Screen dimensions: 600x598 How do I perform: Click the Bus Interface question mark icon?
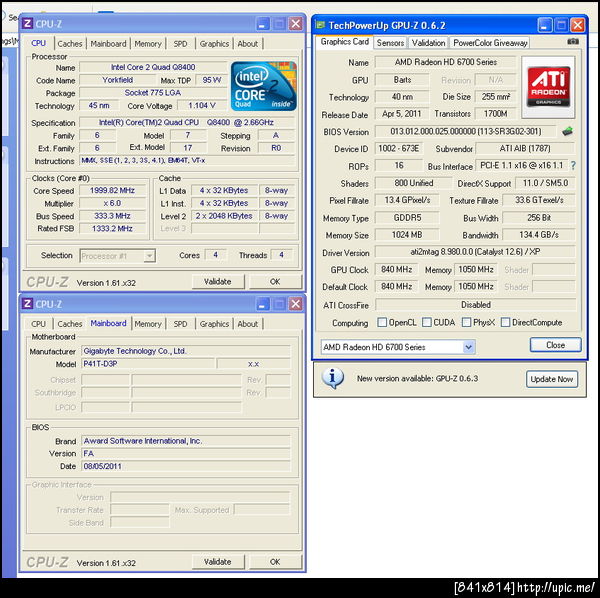[x=573, y=165]
